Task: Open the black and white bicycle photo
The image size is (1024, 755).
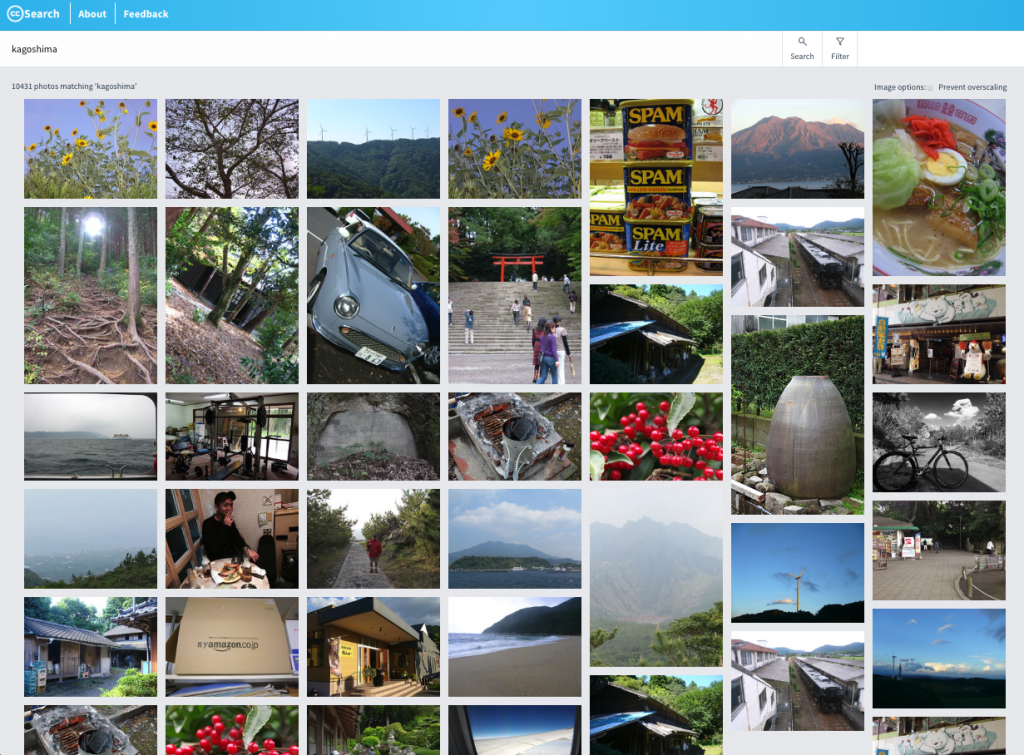Action: (x=939, y=442)
